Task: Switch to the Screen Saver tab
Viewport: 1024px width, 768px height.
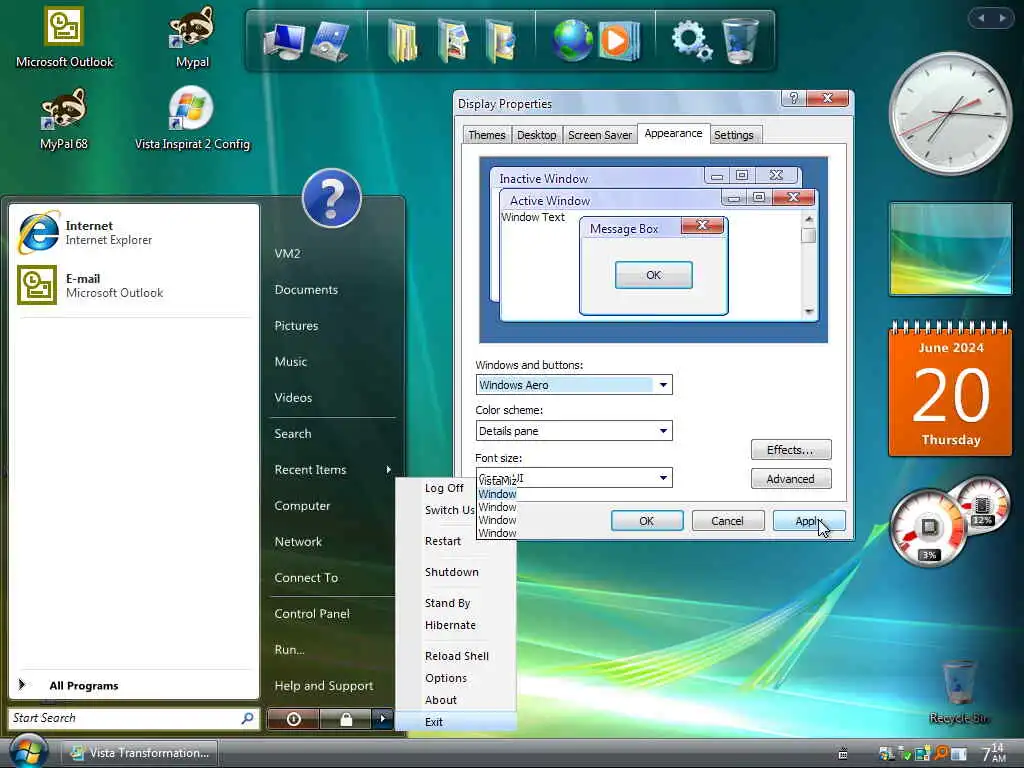Action: (600, 135)
